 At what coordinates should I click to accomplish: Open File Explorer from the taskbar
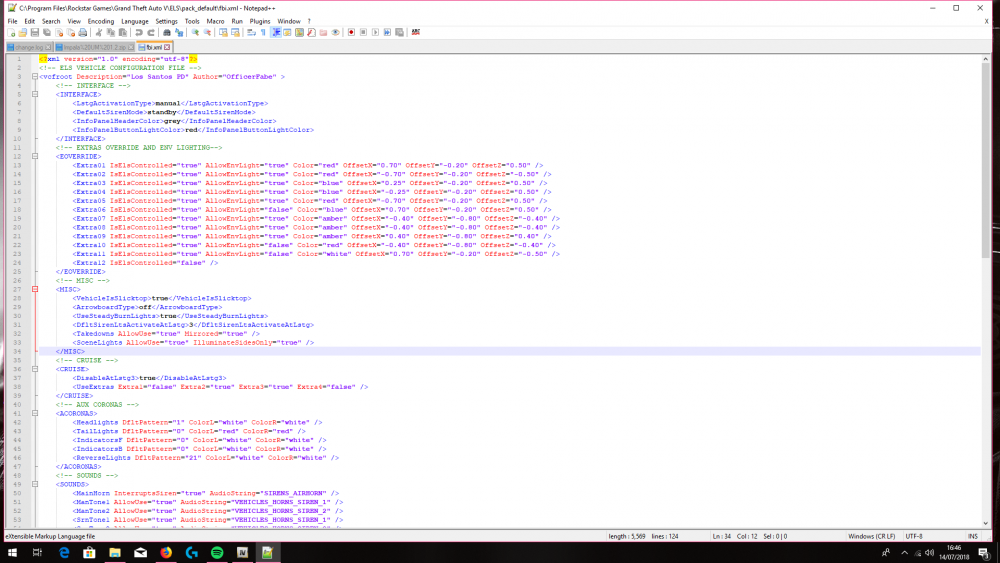pyautogui.click(x=115, y=553)
